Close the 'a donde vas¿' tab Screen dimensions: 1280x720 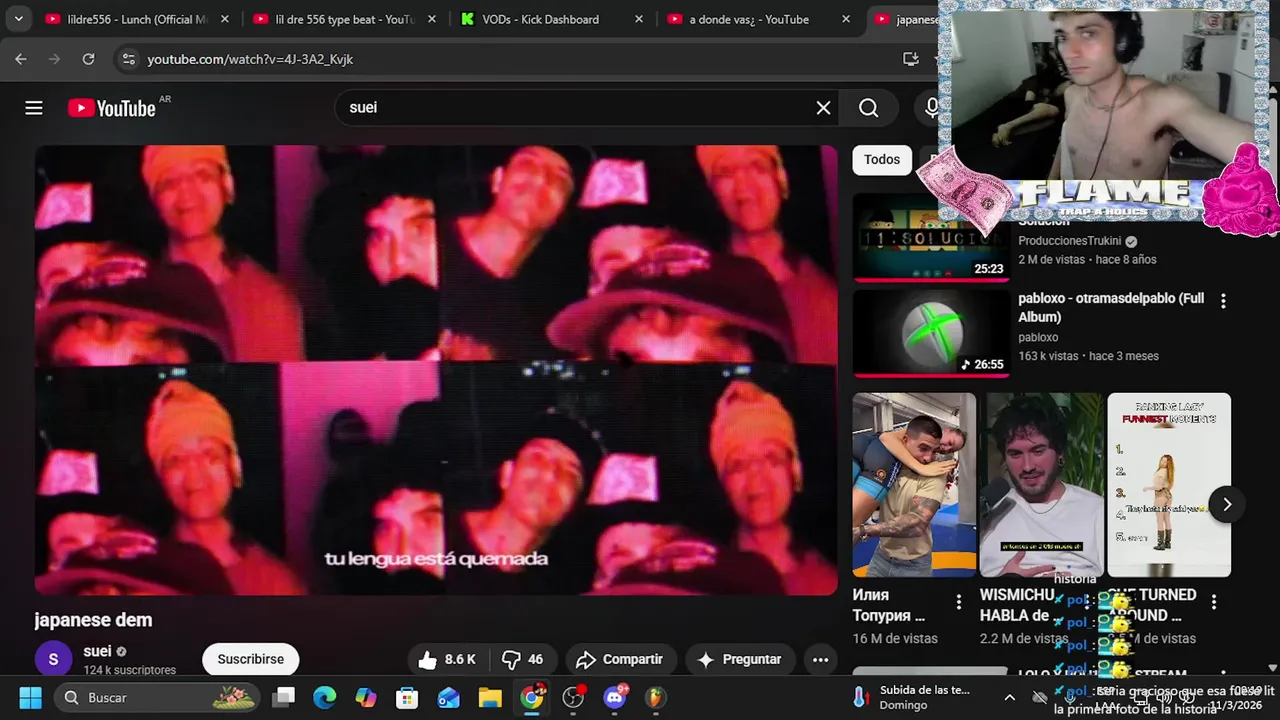[x=845, y=19]
